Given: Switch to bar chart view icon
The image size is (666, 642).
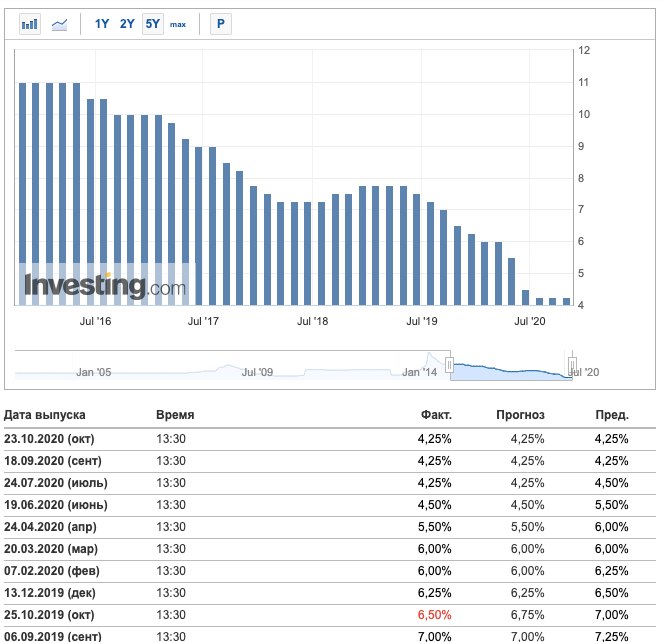Looking at the screenshot, I should pyautogui.click(x=30, y=24).
